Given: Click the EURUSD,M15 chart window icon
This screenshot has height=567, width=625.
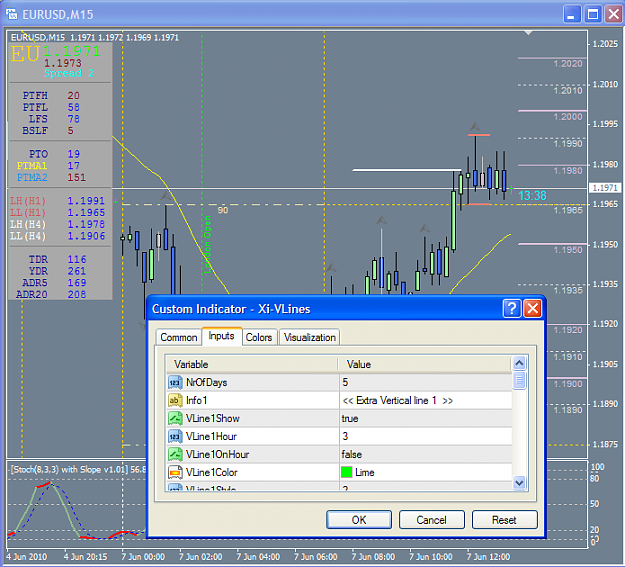Looking at the screenshot, I should point(12,14).
